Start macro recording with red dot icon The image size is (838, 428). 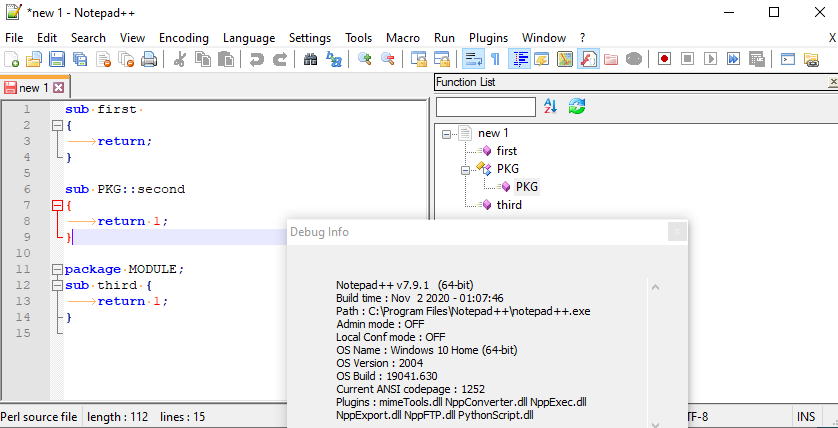coord(664,59)
